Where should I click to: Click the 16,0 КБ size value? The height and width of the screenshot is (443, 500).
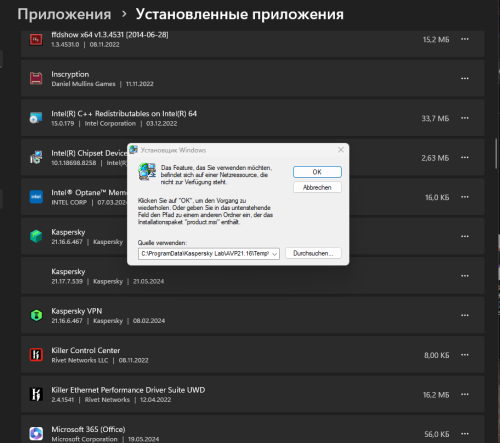tap(437, 197)
